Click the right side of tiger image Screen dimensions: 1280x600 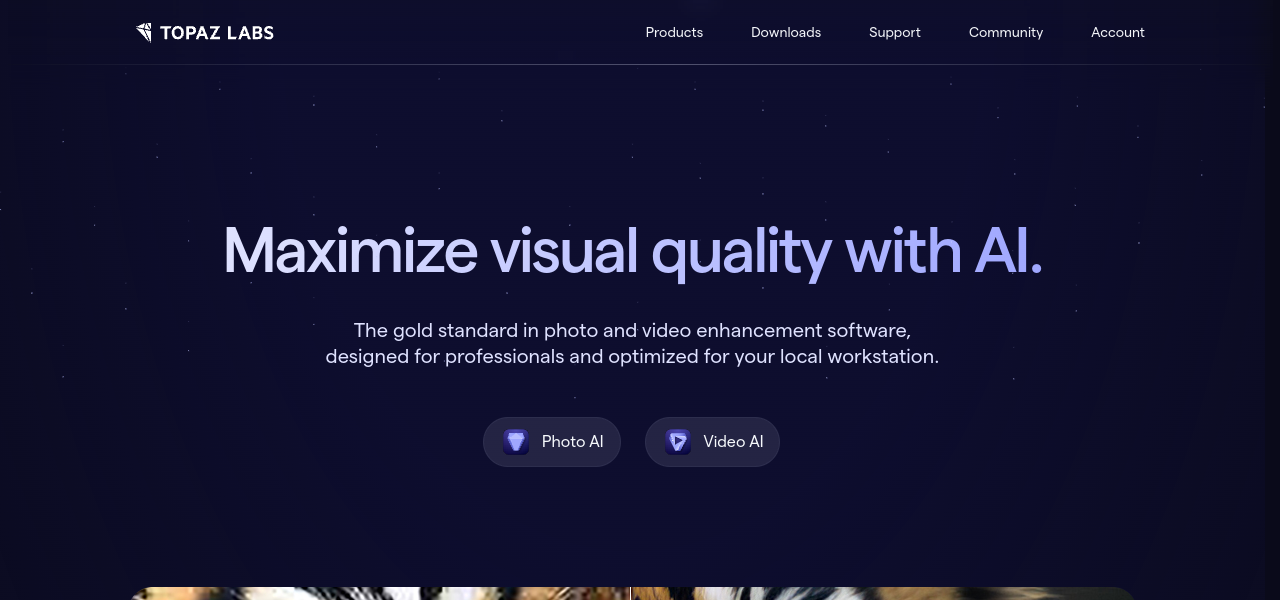pyautogui.click(x=880, y=593)
